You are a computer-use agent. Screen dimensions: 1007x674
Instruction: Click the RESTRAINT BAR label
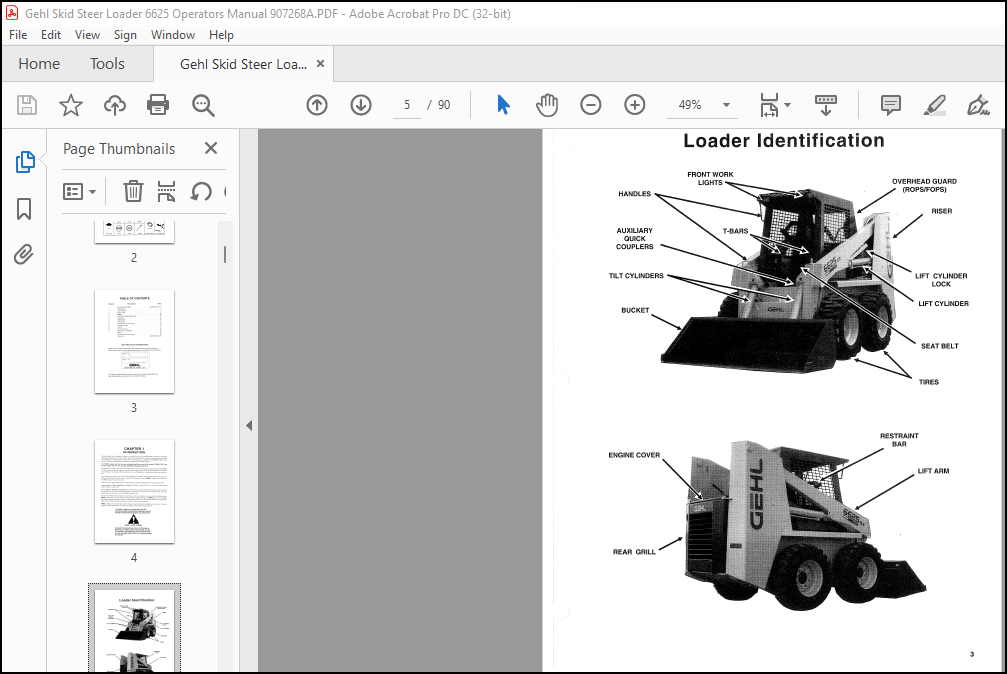coord(899,440)
